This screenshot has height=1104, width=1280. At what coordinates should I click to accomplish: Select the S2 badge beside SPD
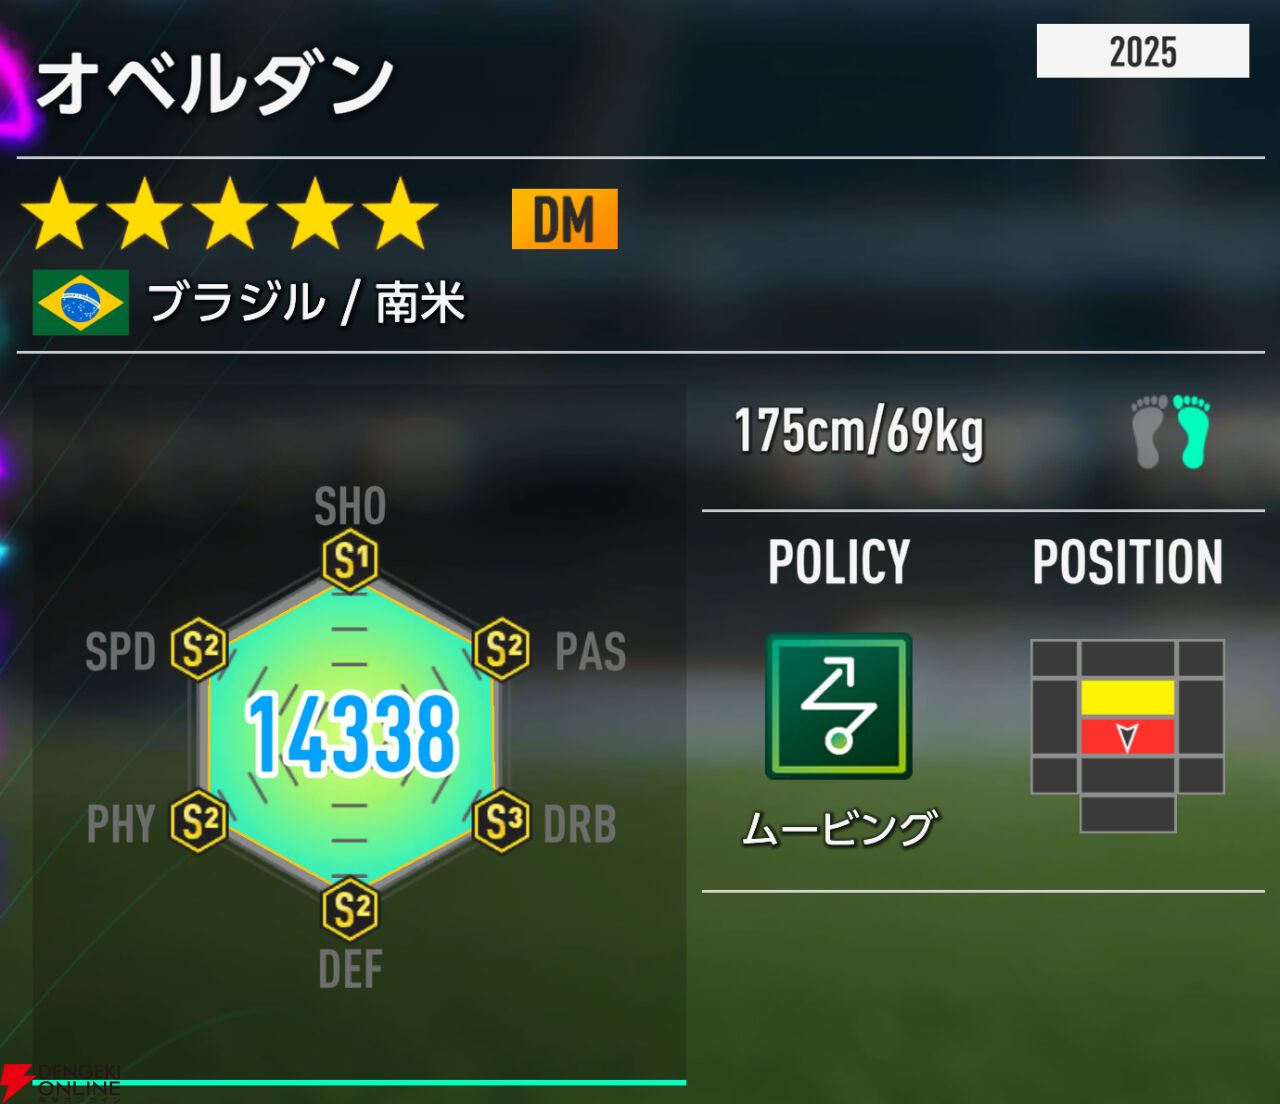199,650
